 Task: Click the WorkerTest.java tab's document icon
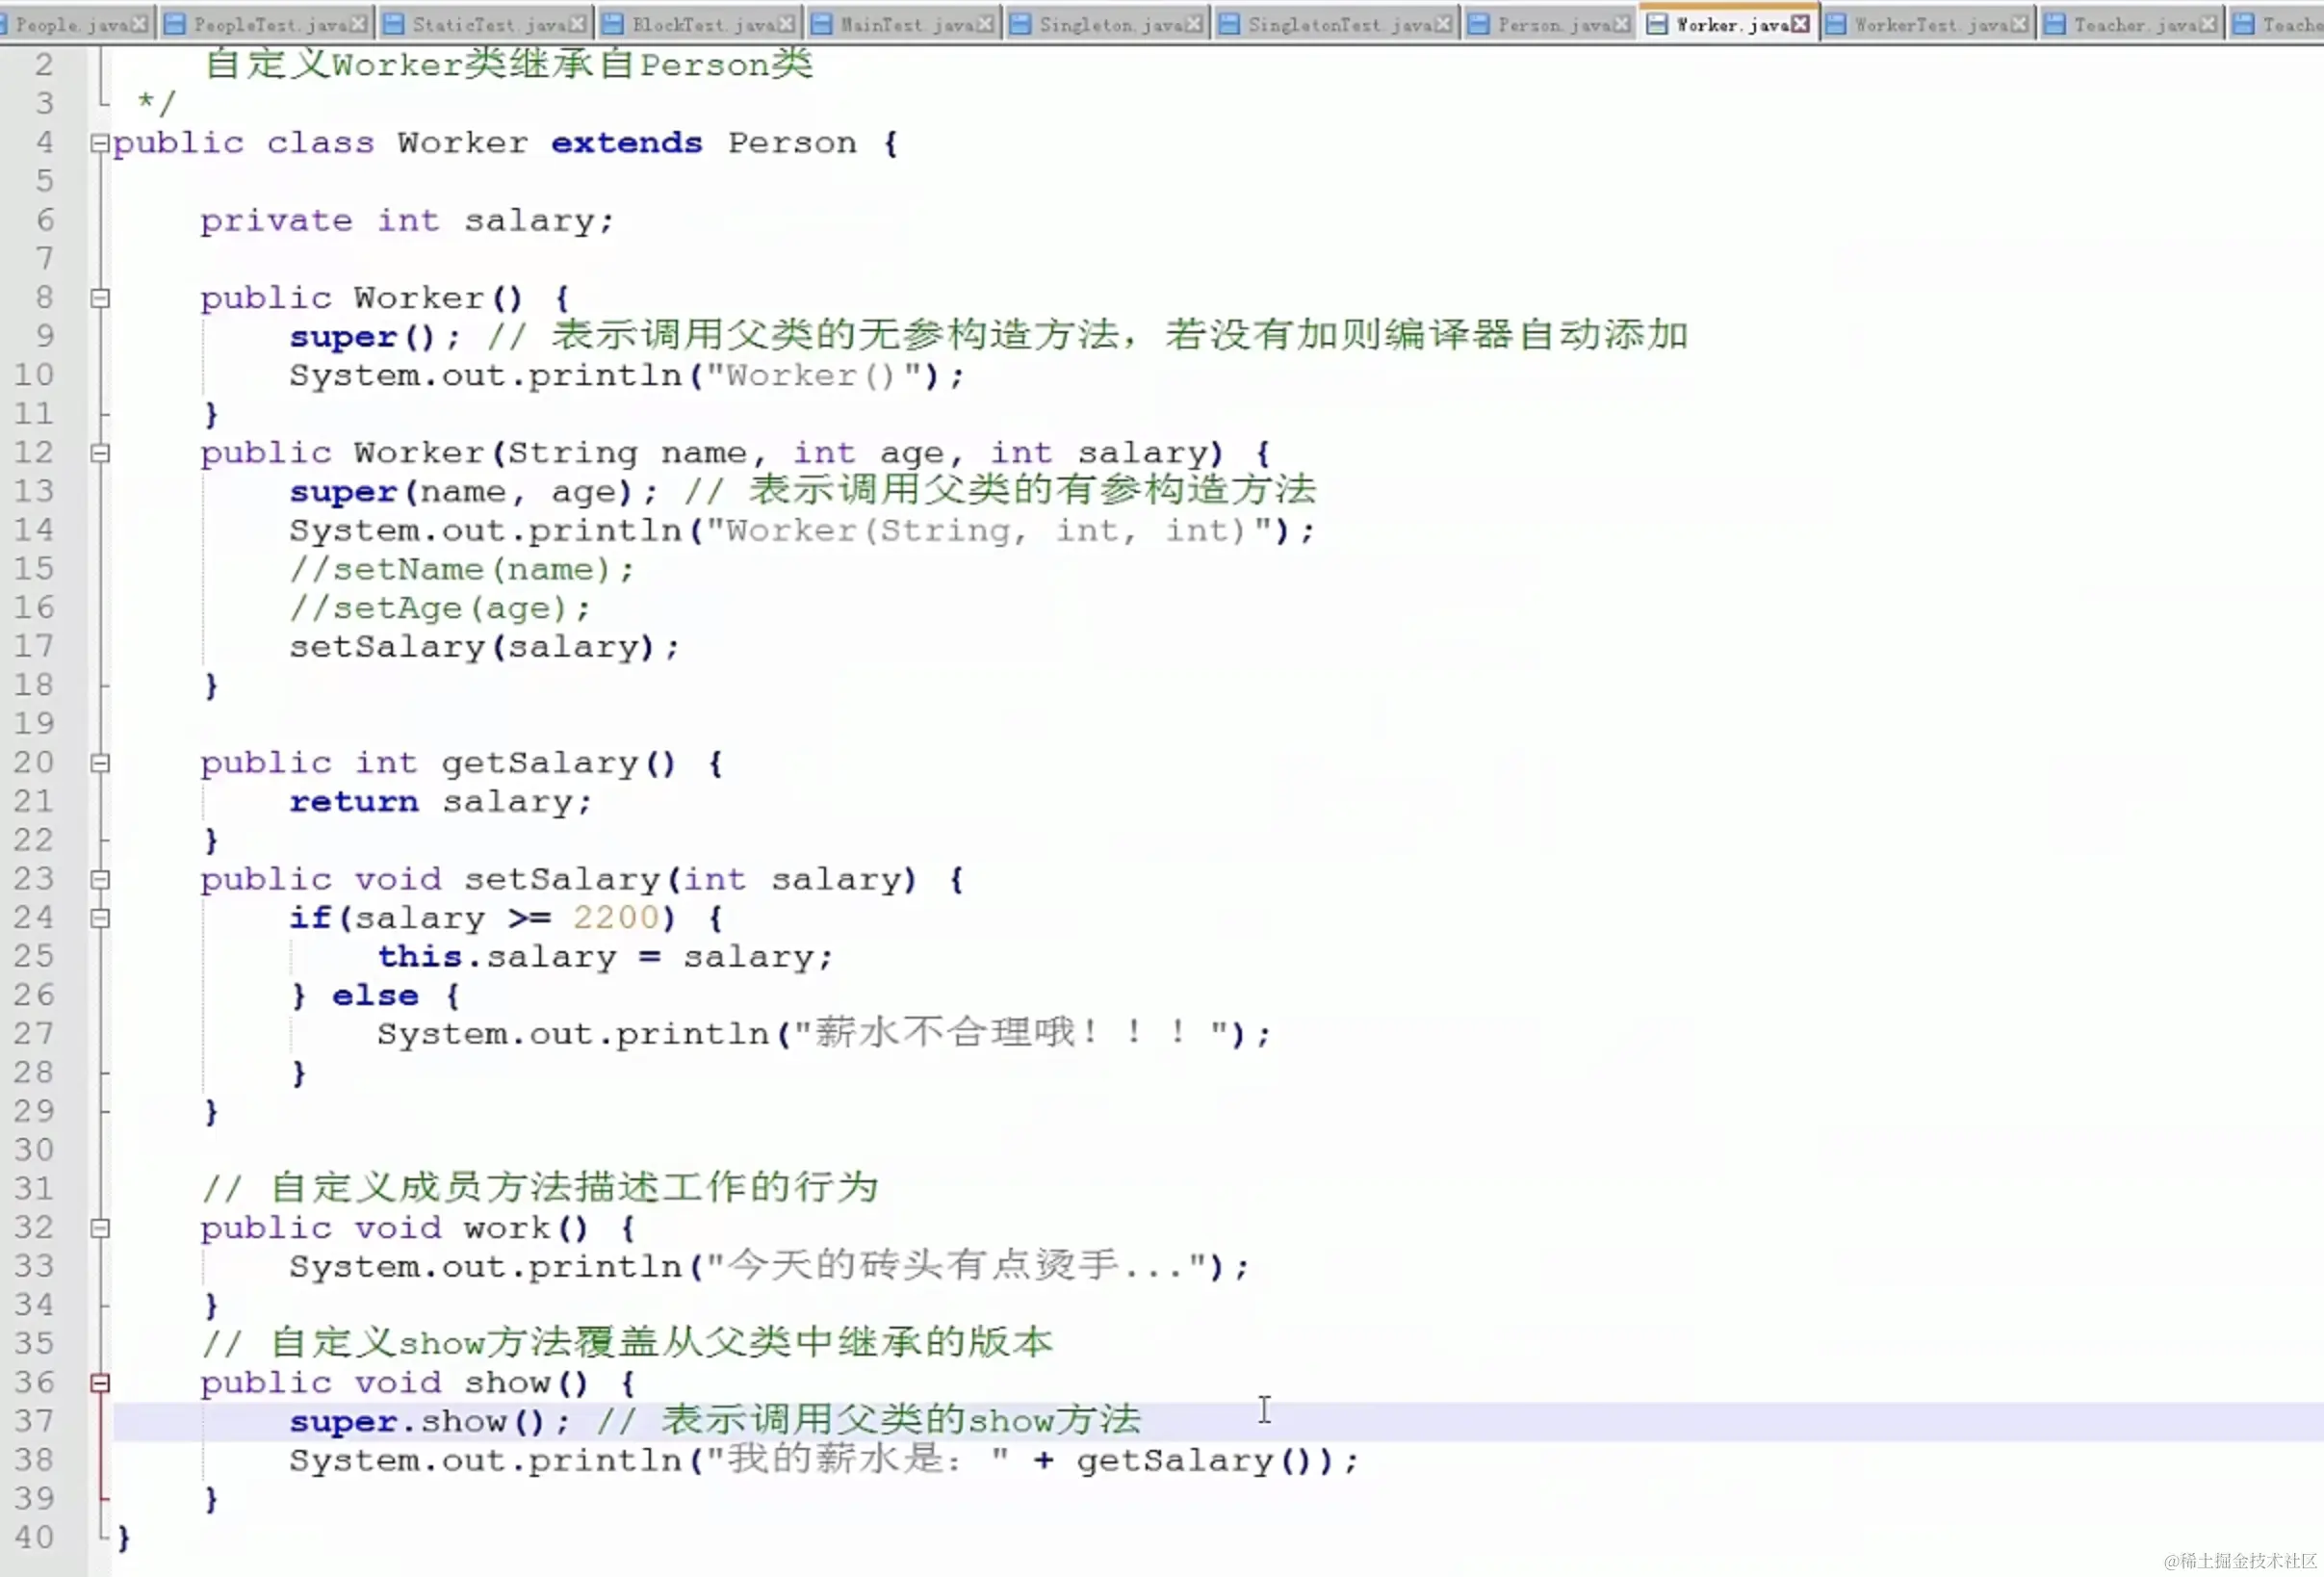tap(1835, 23)
